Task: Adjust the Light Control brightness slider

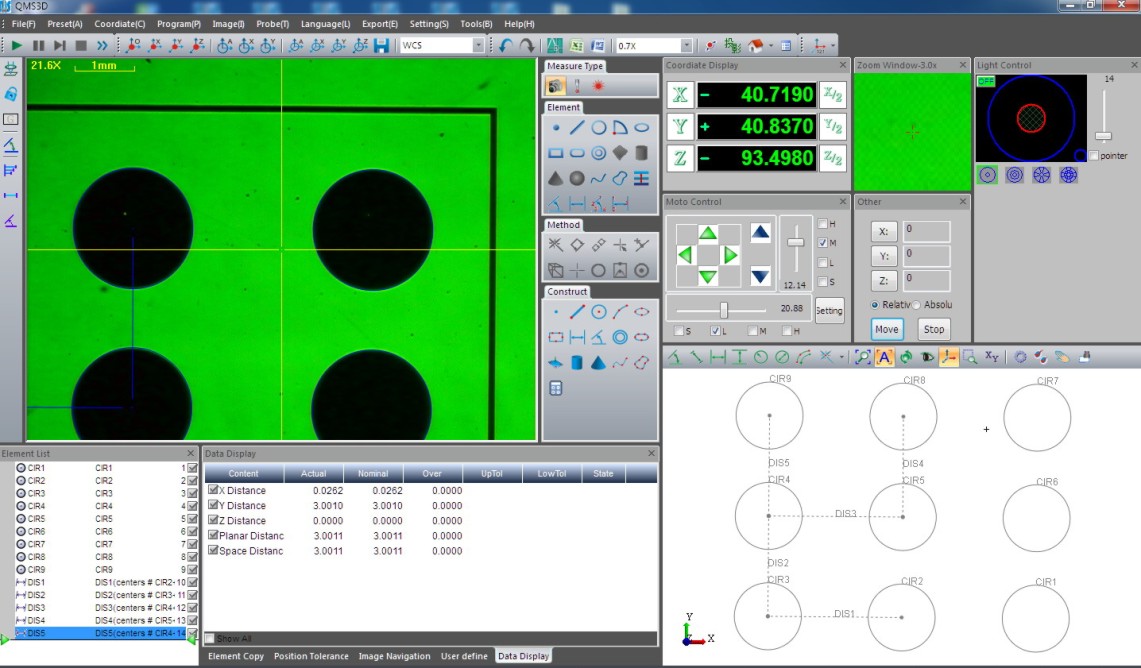Action: click(1104, 136)
